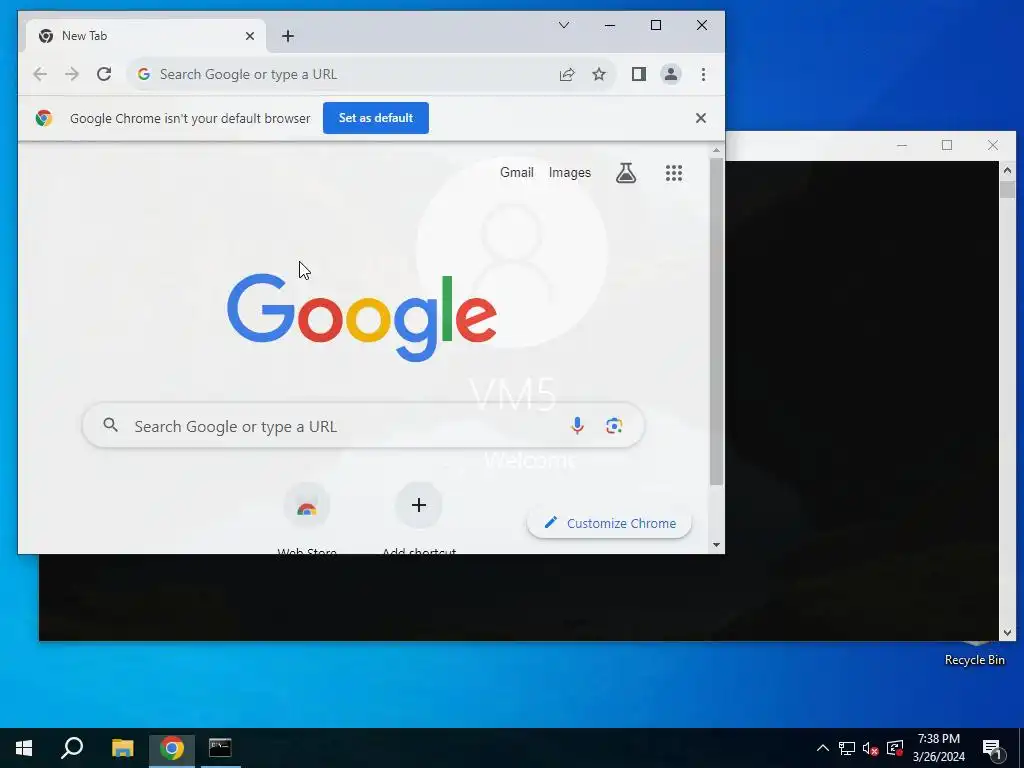Open a new tab with plus button
The image size is (1024, 768).
tap(288, 36)
